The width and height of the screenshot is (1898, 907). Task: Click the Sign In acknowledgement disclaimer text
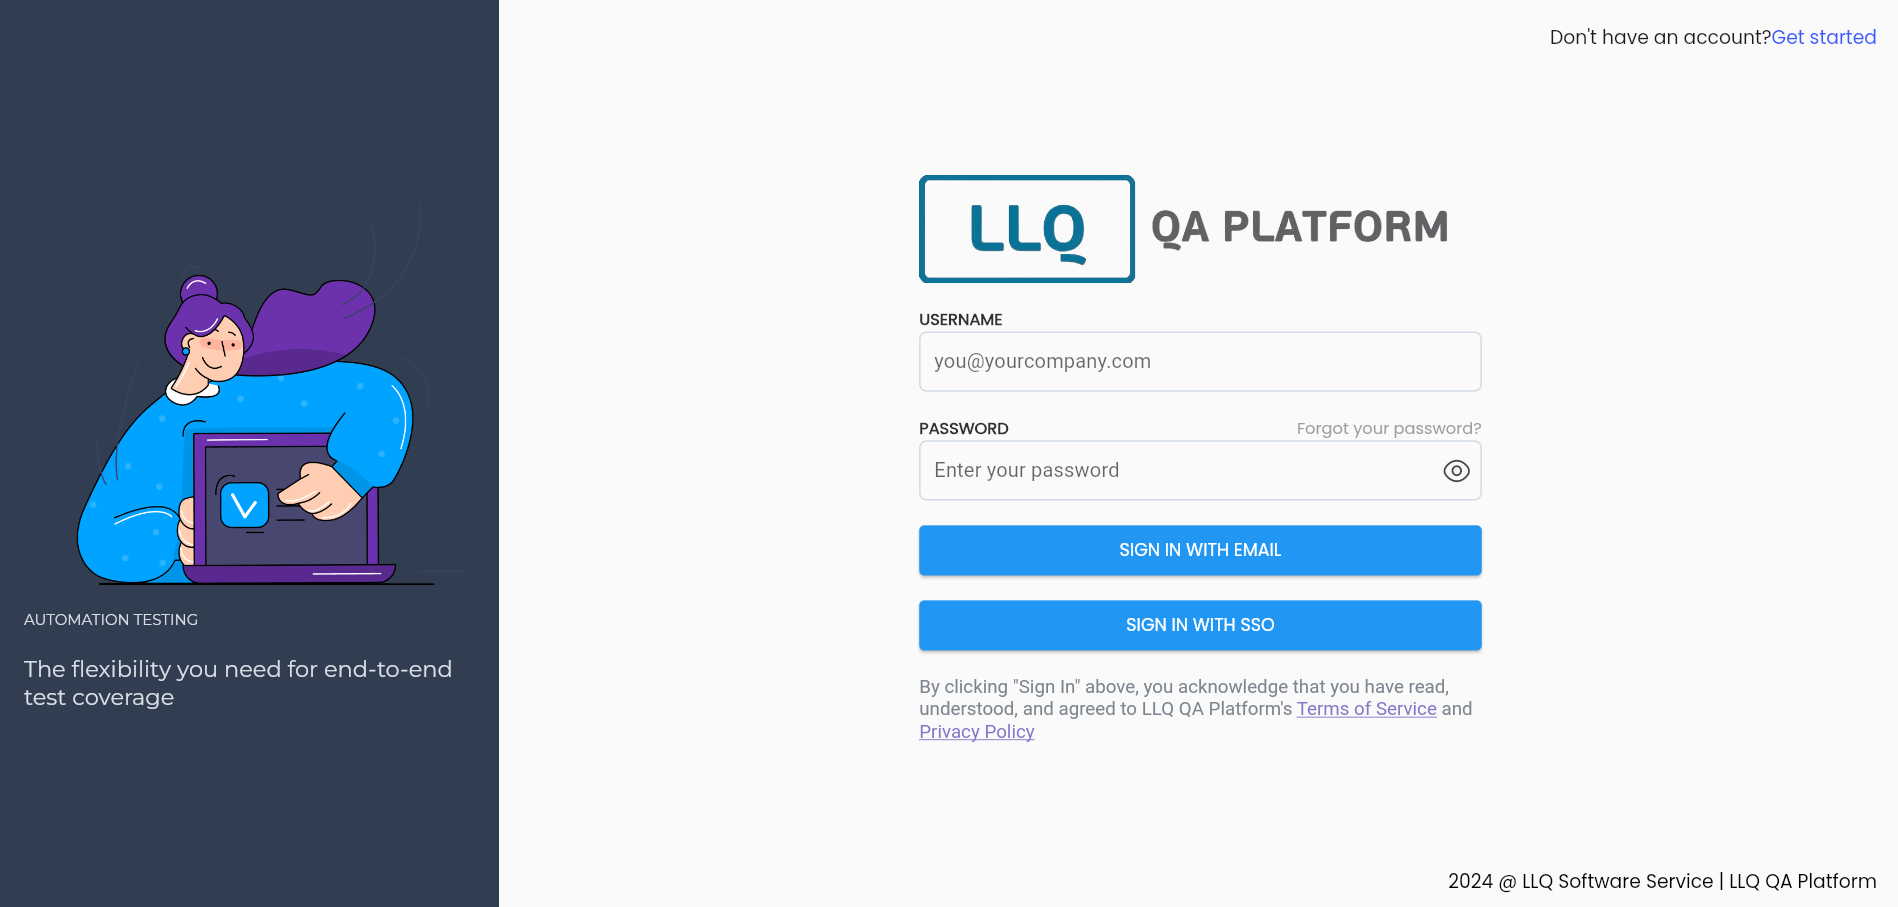click(1196, 709)
